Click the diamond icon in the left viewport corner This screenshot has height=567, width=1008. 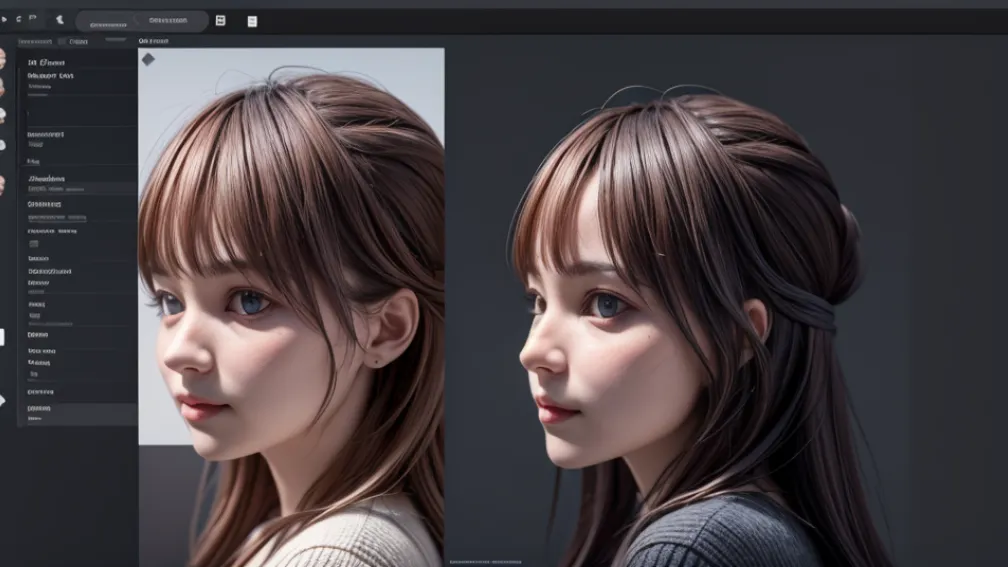pos(148,59)
